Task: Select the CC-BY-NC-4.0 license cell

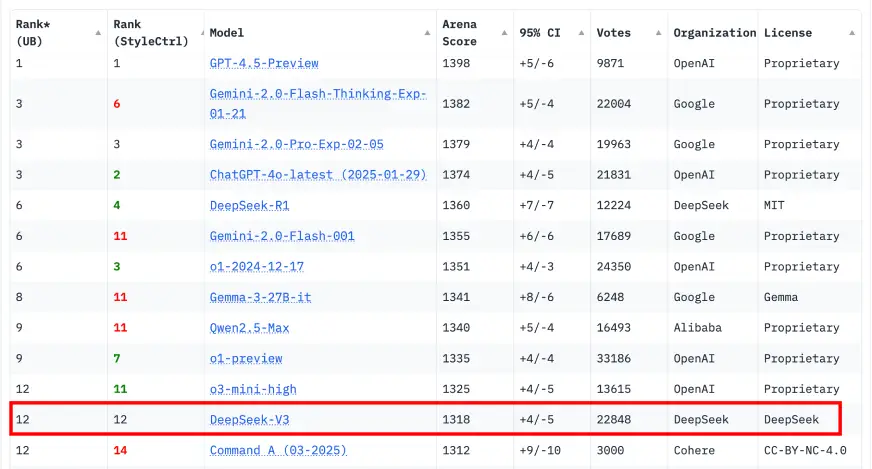Action: (805, 450)
